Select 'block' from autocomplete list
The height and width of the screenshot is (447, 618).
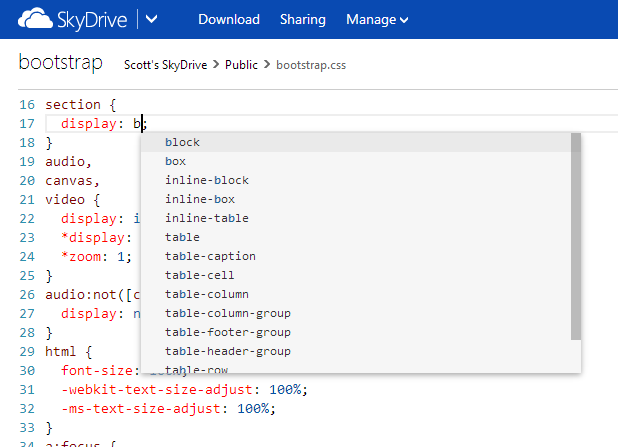tap(356, 142)
